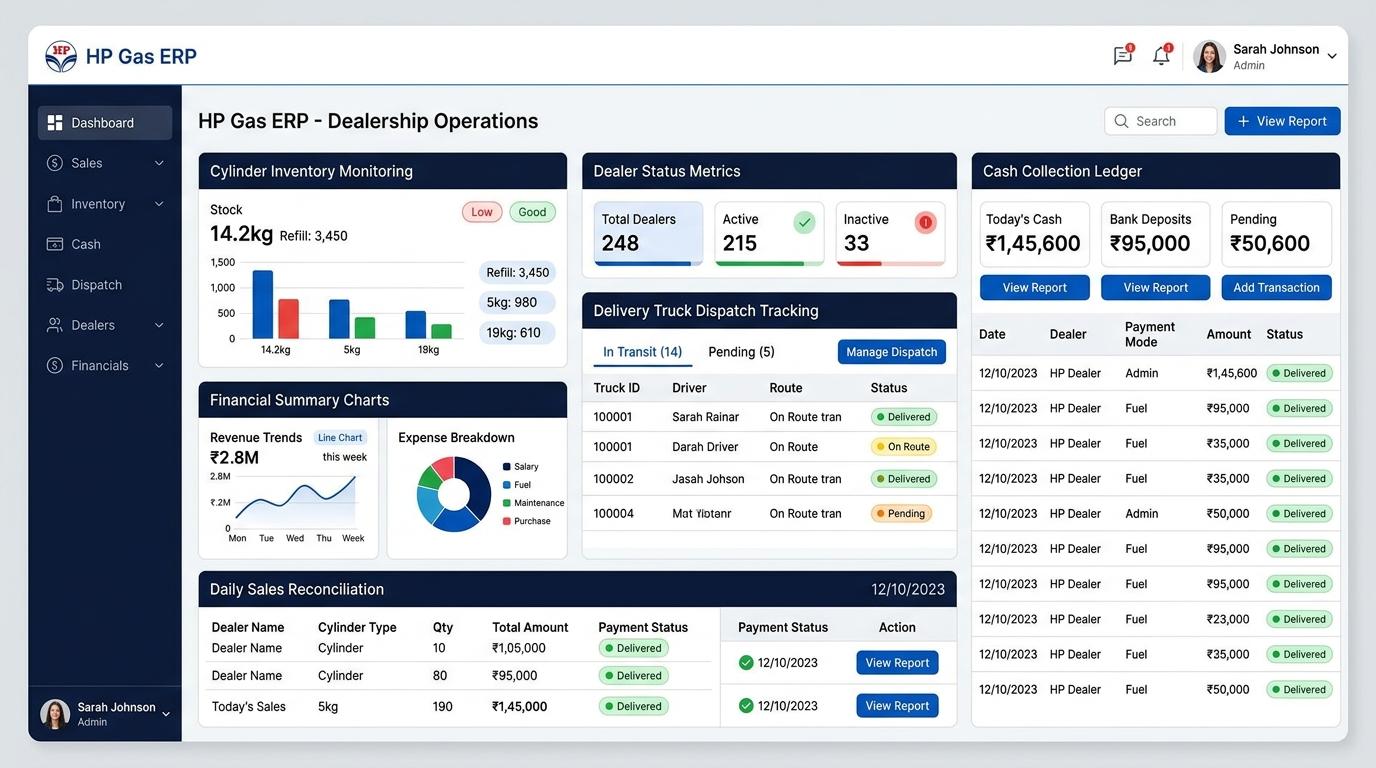The height and width of the screenshot is (768, 1376).
Task: Expand the Inventory submenu chevron
Action: tap(159, 204)
